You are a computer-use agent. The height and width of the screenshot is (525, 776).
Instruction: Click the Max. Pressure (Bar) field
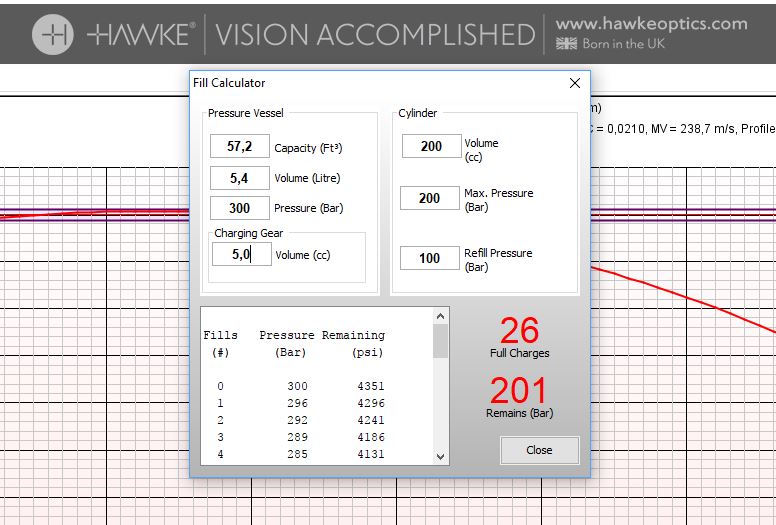click(430, 198)
